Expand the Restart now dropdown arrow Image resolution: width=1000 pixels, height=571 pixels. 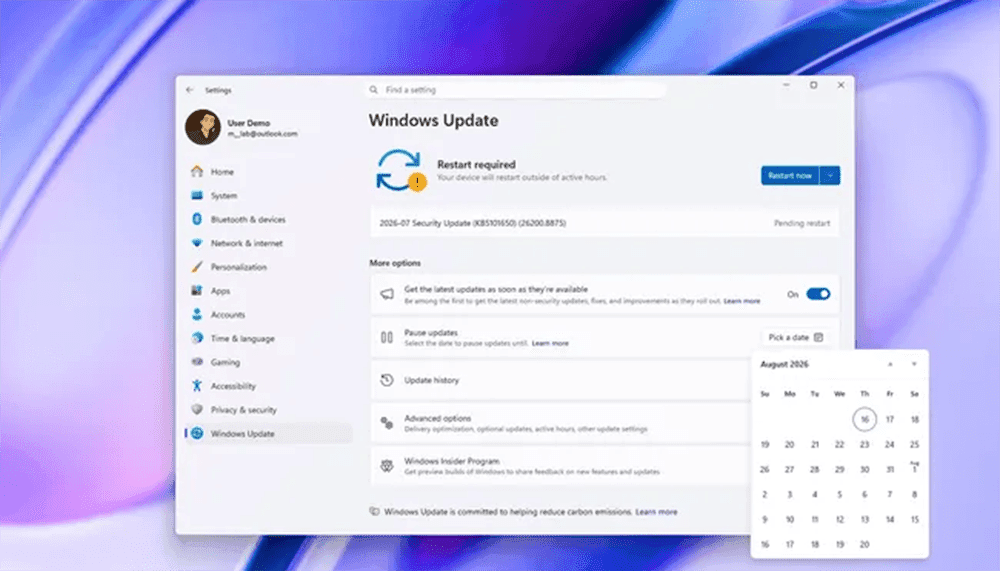pos(830,175)
